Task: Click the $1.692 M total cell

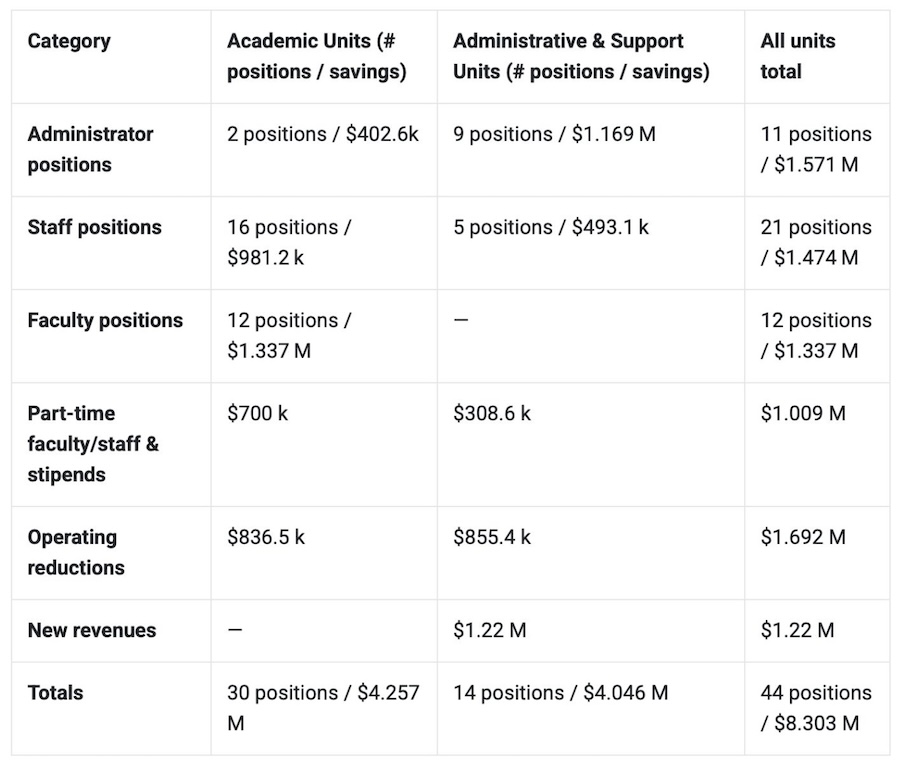Action: coord(803,537)
